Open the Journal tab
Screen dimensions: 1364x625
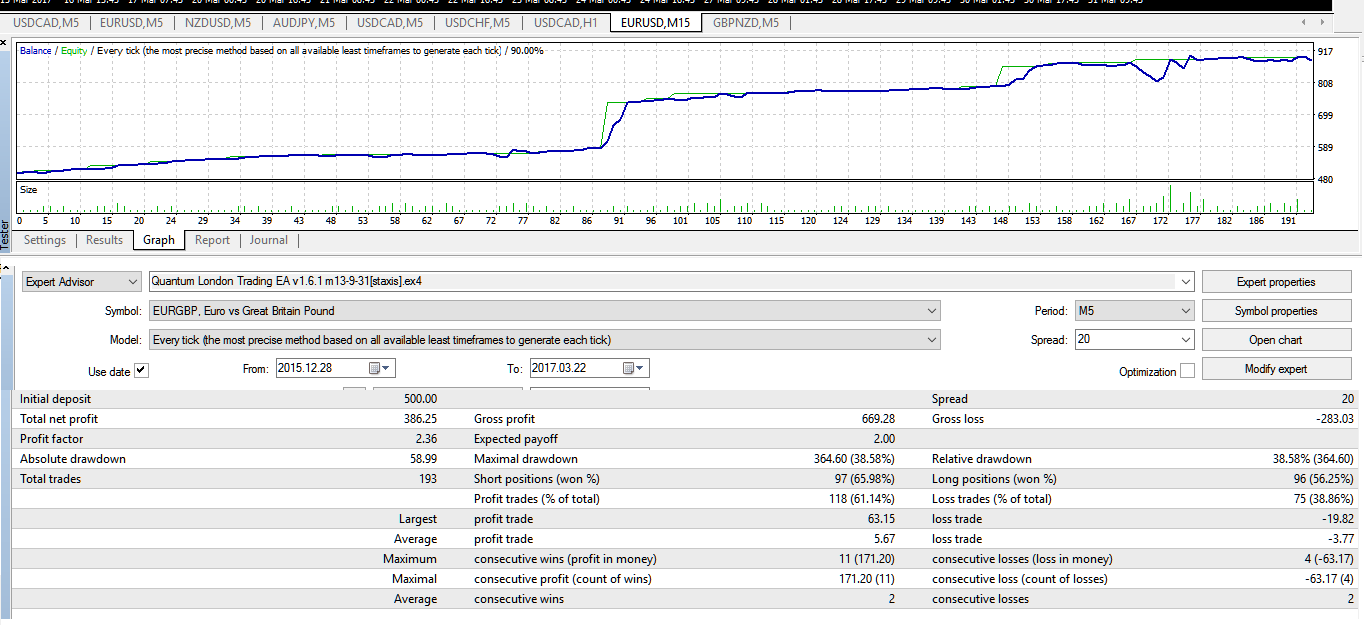click(x=269, y=240)
